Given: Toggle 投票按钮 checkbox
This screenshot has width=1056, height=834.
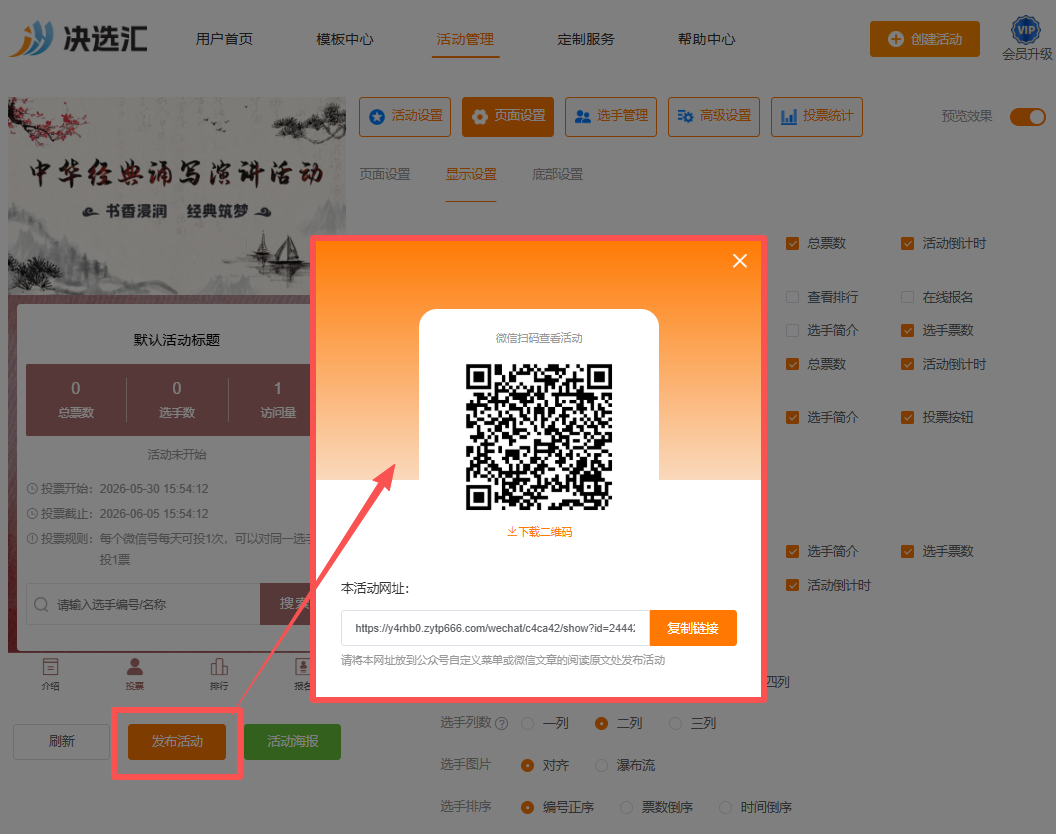Looking at the screenshot, I should click(x=908, y=418).
